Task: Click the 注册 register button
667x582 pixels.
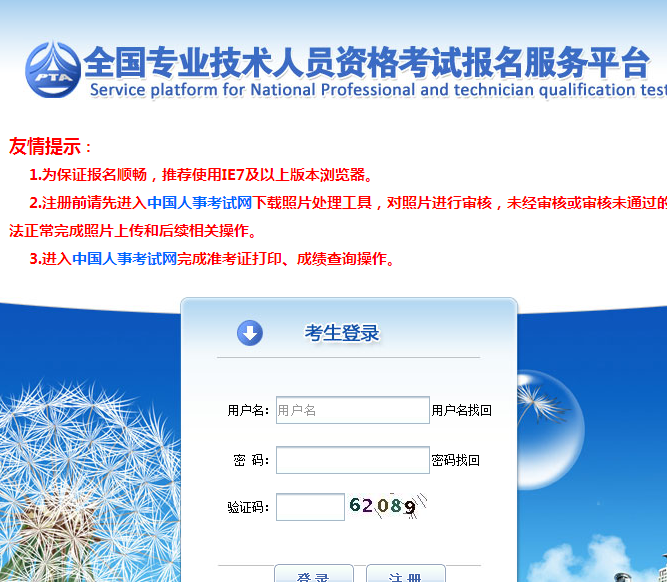Action: click(x=405, y=573)
